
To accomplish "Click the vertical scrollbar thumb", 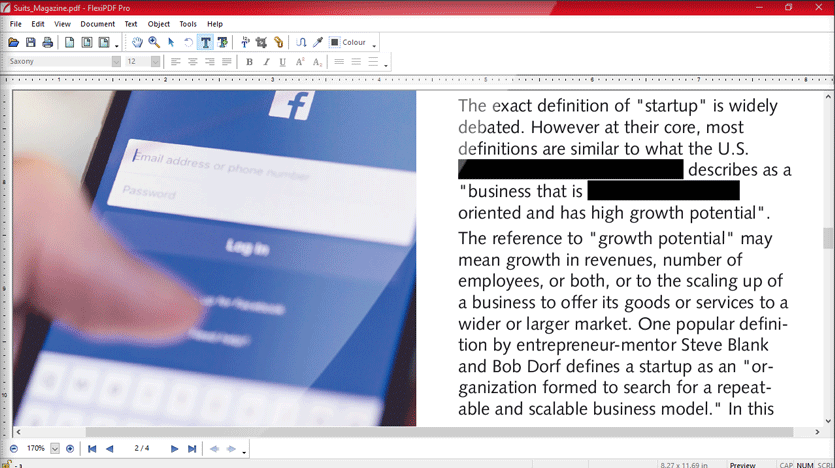I will coord(828,238).
